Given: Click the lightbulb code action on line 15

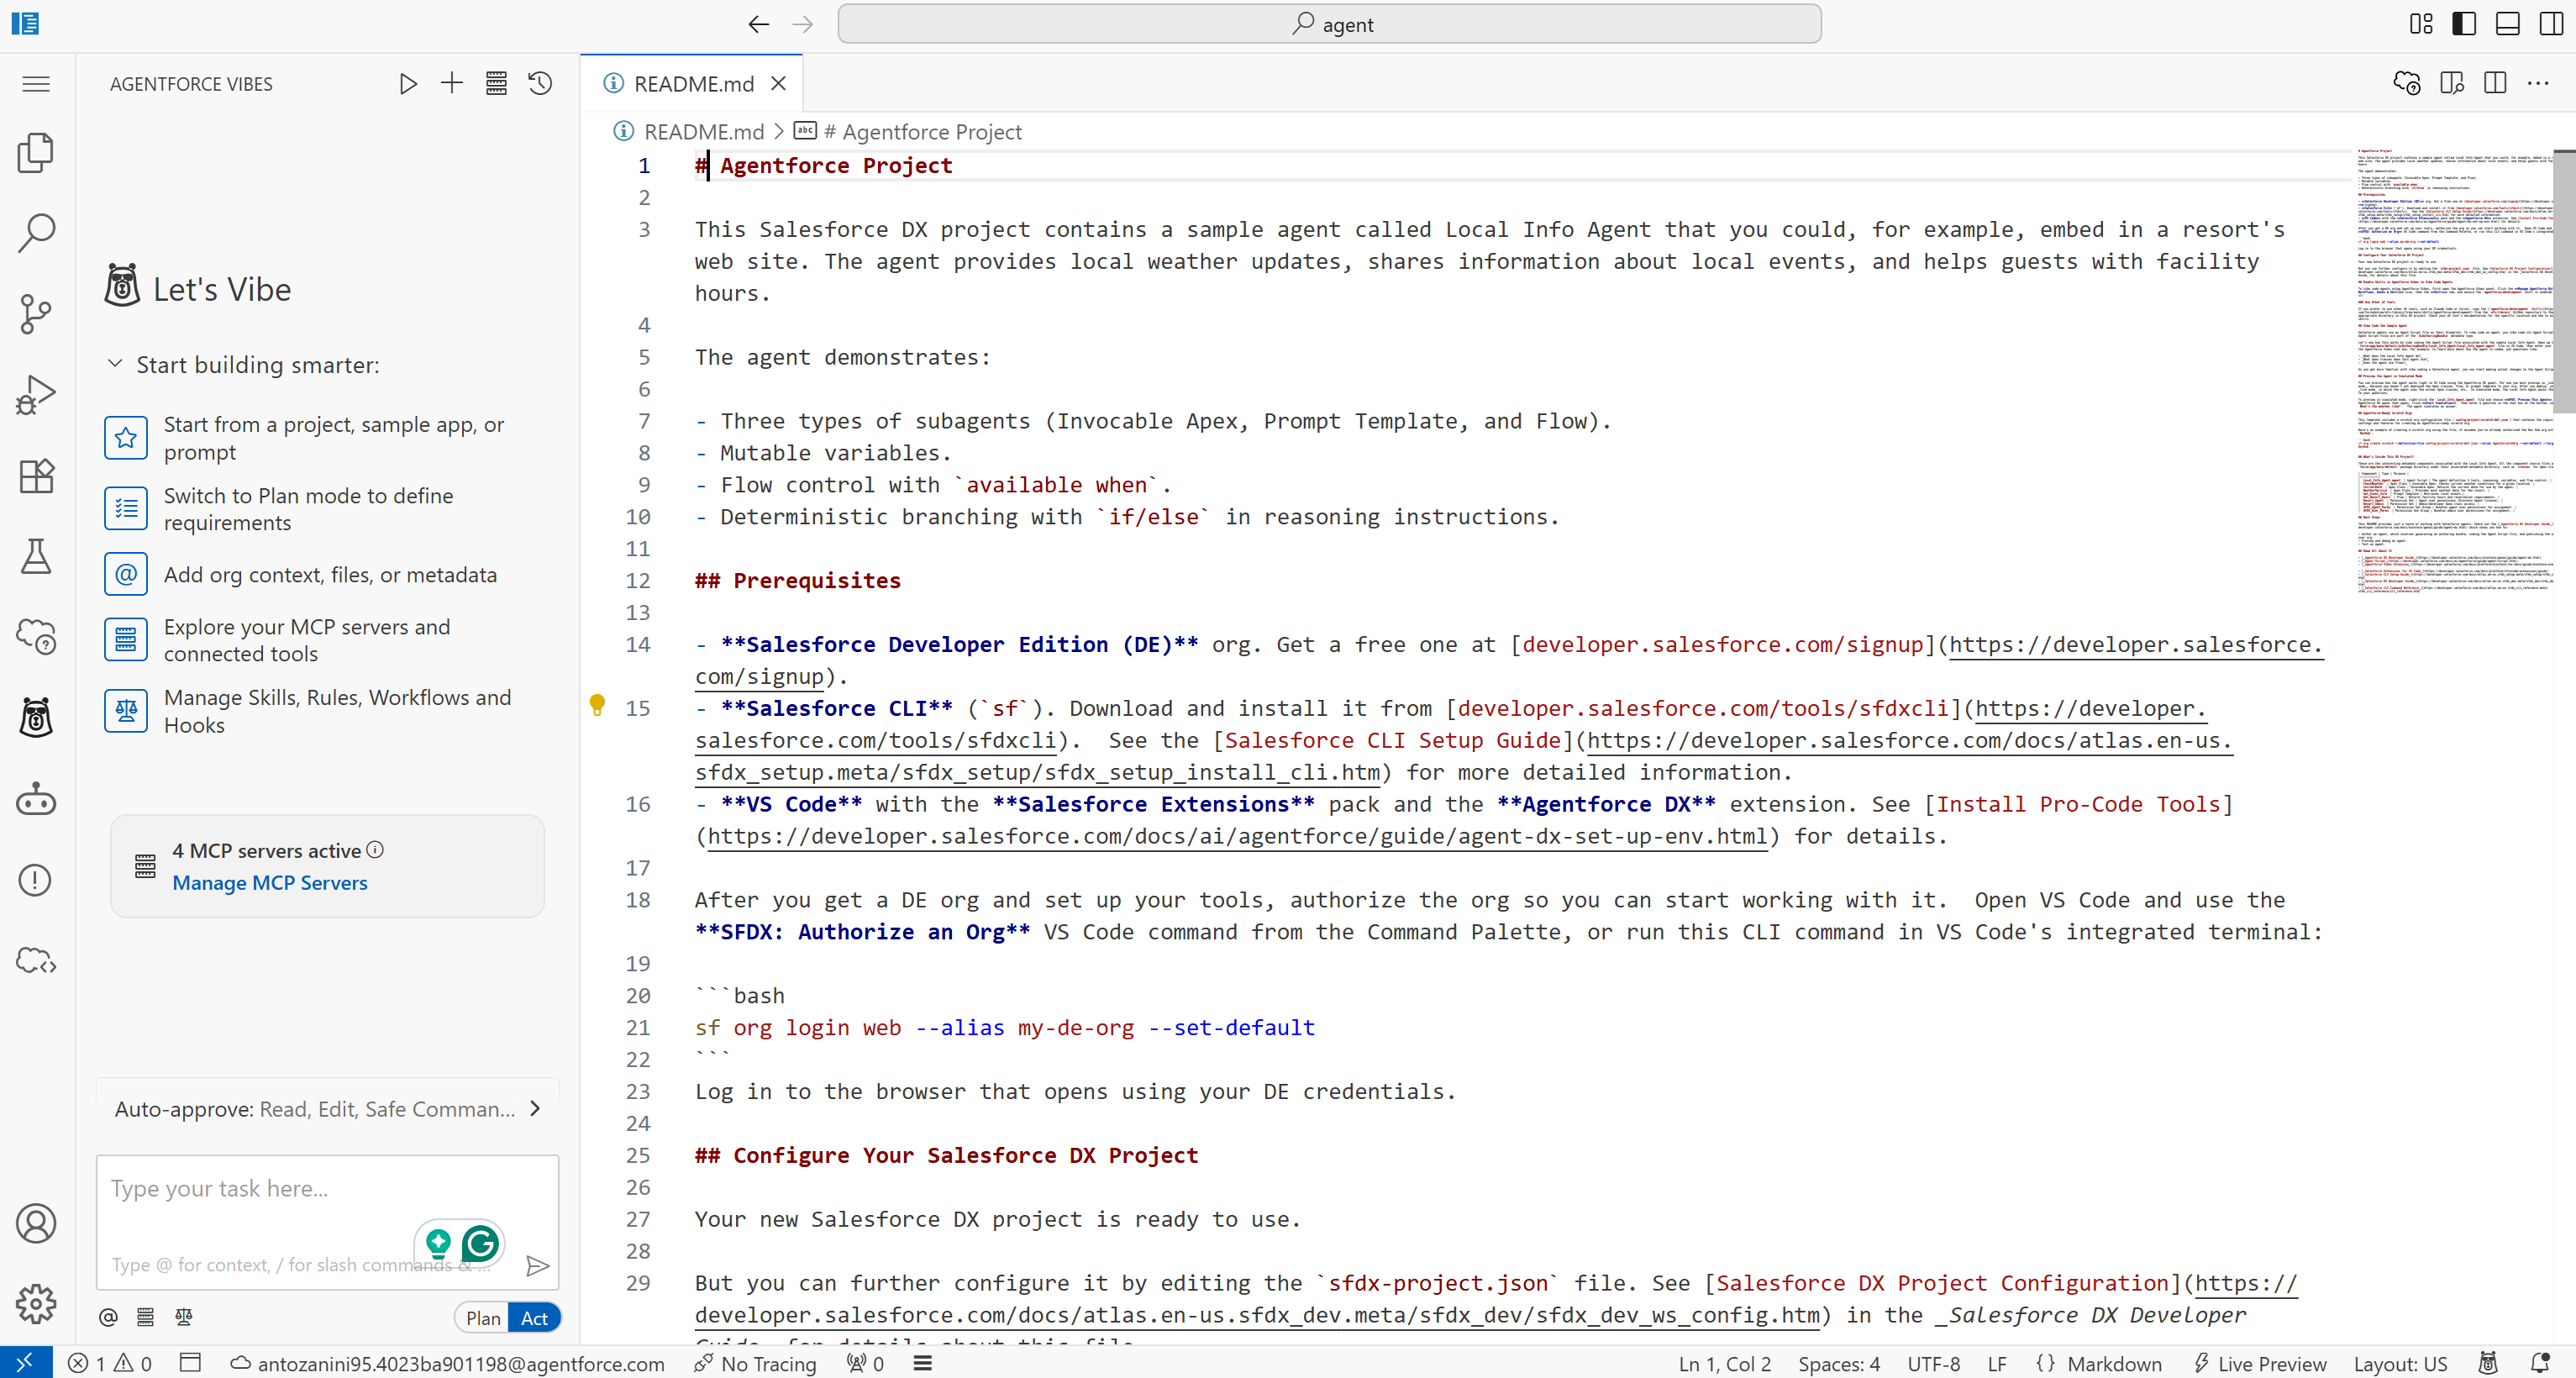Looking at the screenshot, I should 597,706.
